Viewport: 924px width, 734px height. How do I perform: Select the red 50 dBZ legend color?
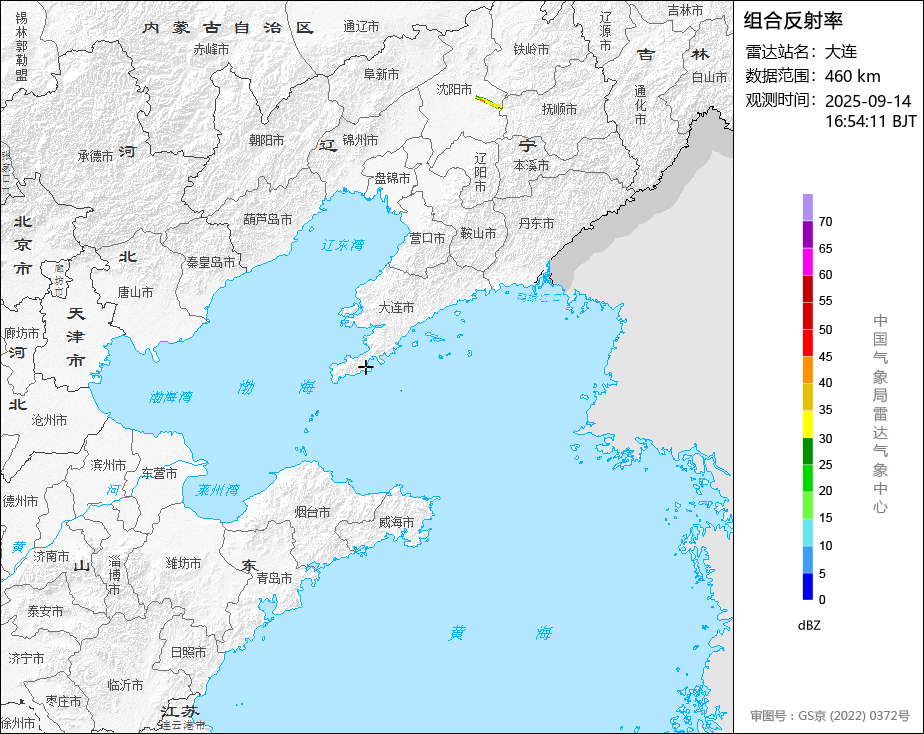pyautogui.click(x=807, y=343)
